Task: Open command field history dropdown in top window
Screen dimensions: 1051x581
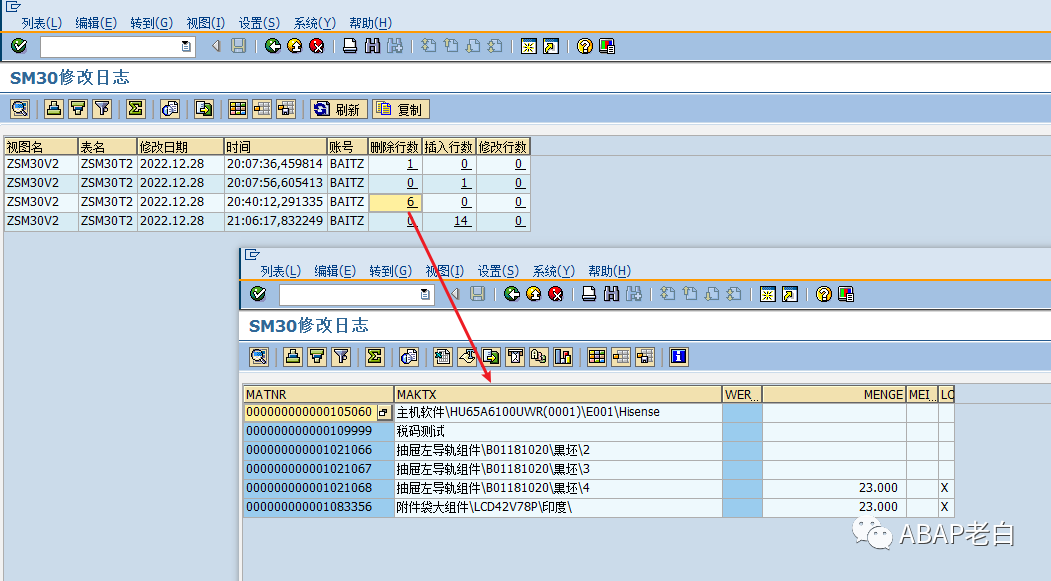Action: point(186,46)
